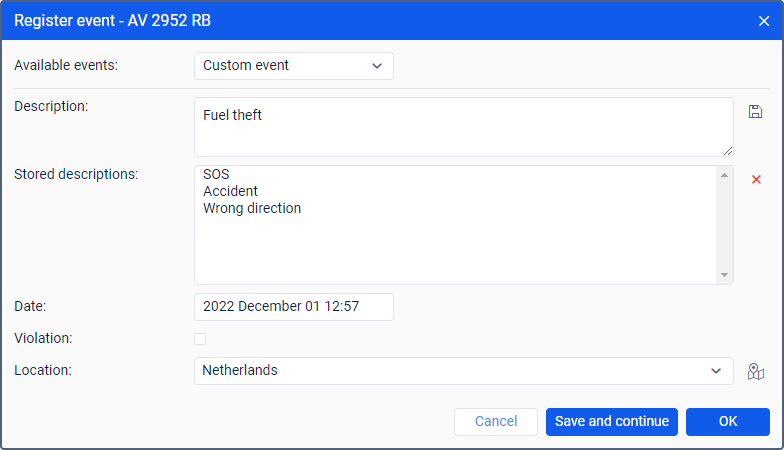Expand the Location dropdown arrow
This screenshot has height=450, width=784.
click(716, 371)
